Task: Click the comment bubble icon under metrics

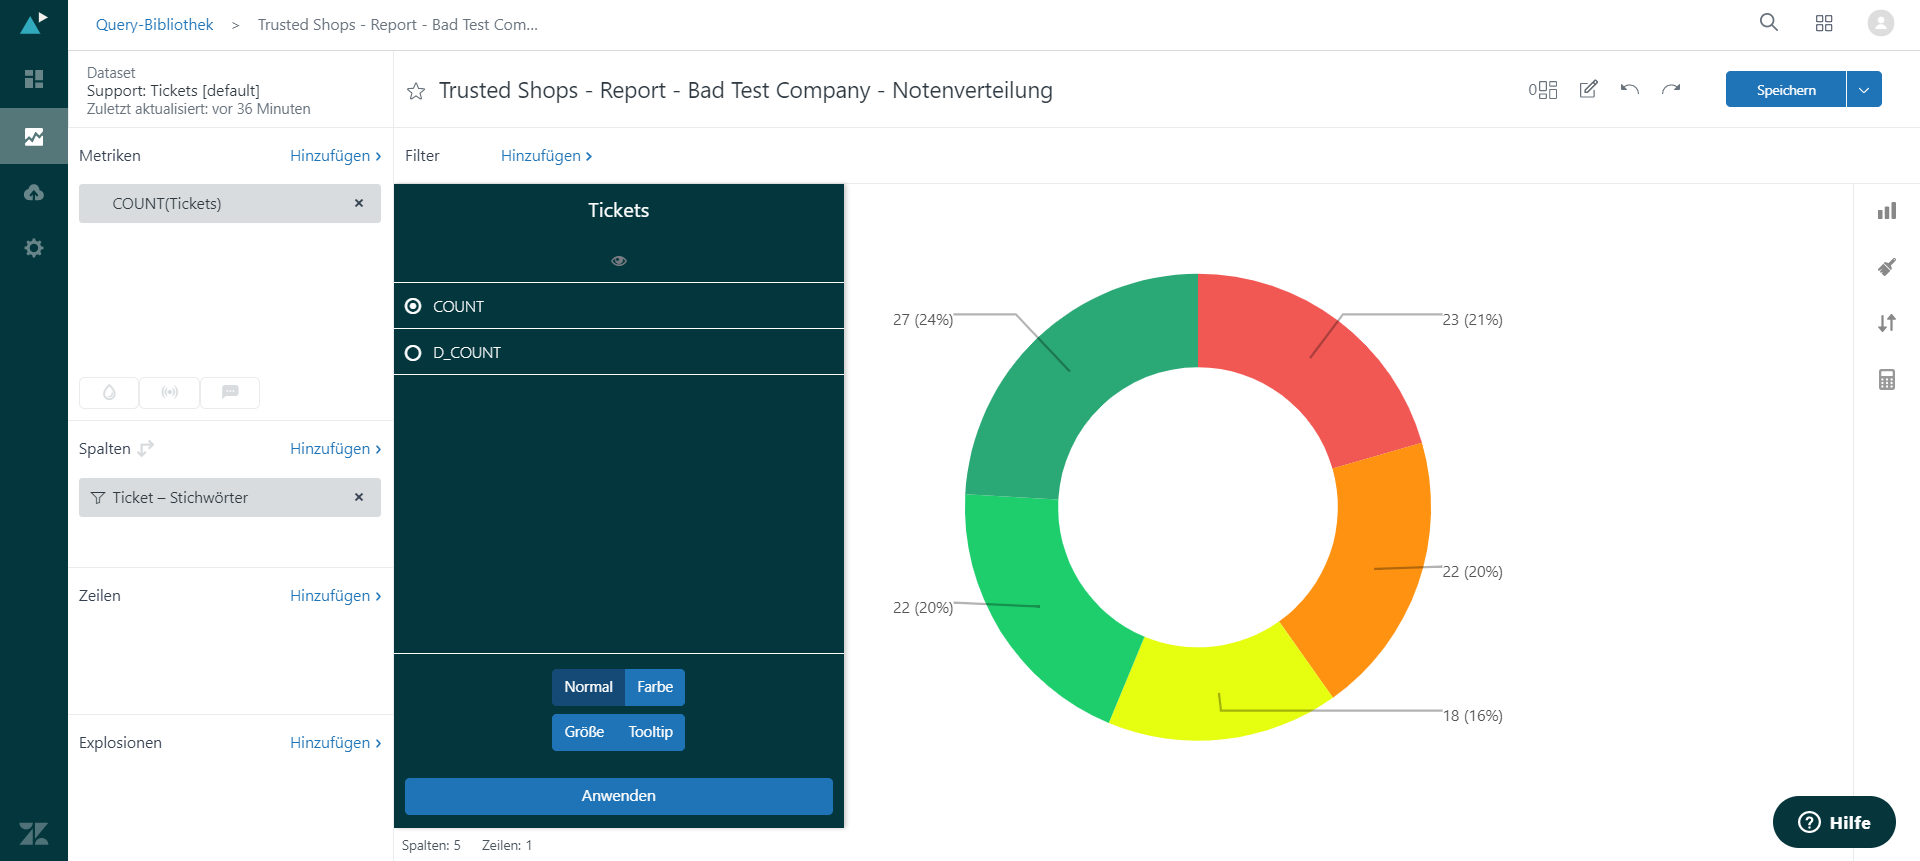Action: tap(230, 393)
